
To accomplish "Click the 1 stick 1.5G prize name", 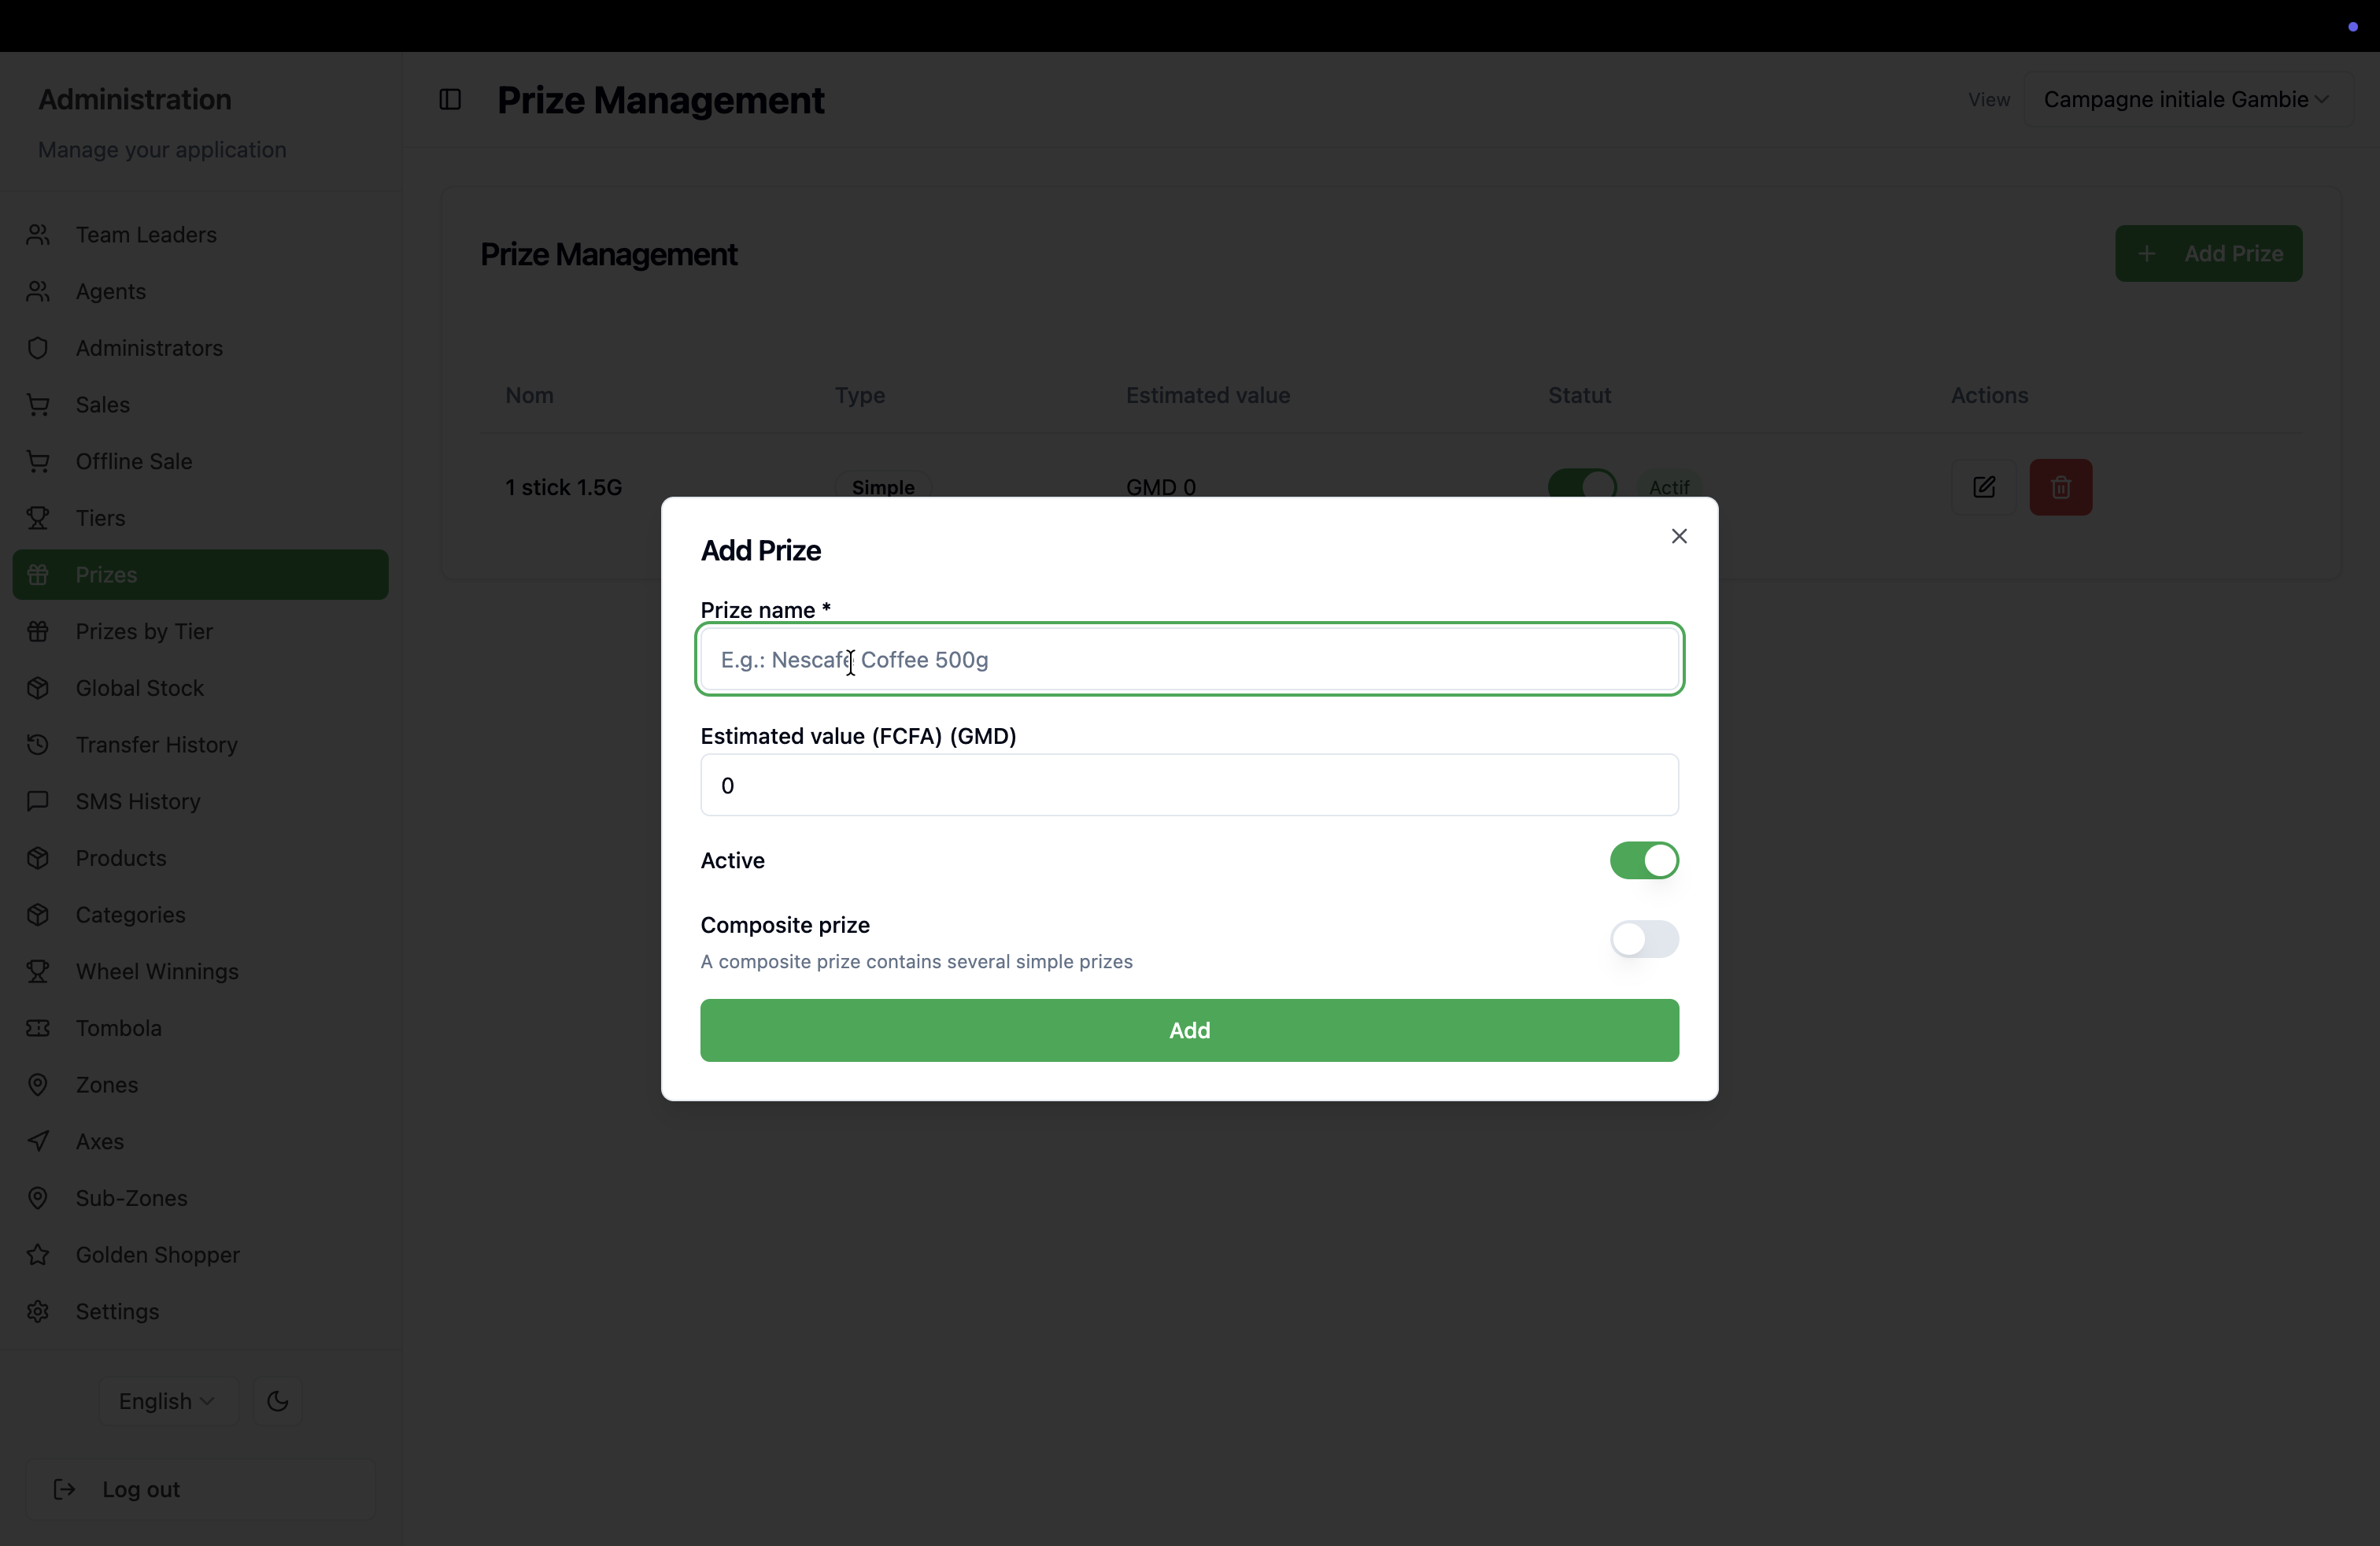I will tap(563, 487).
